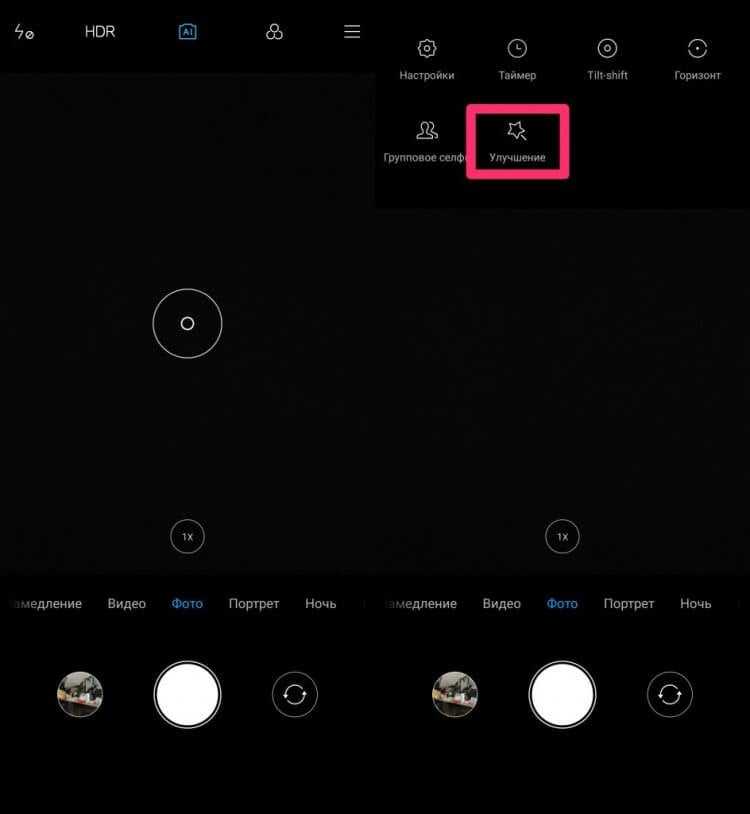The height and width of the screenshot is (814, 750).
Task: Switch to Портрет mode on left screen
Action: pos(254,604)
